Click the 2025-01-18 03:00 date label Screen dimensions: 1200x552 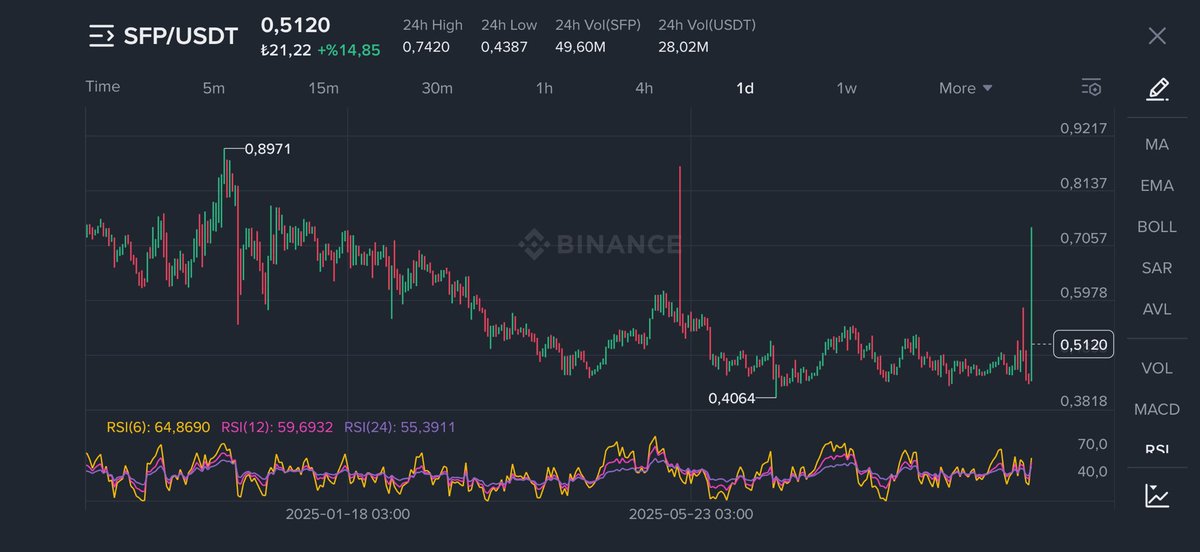(x=347, y=514)
